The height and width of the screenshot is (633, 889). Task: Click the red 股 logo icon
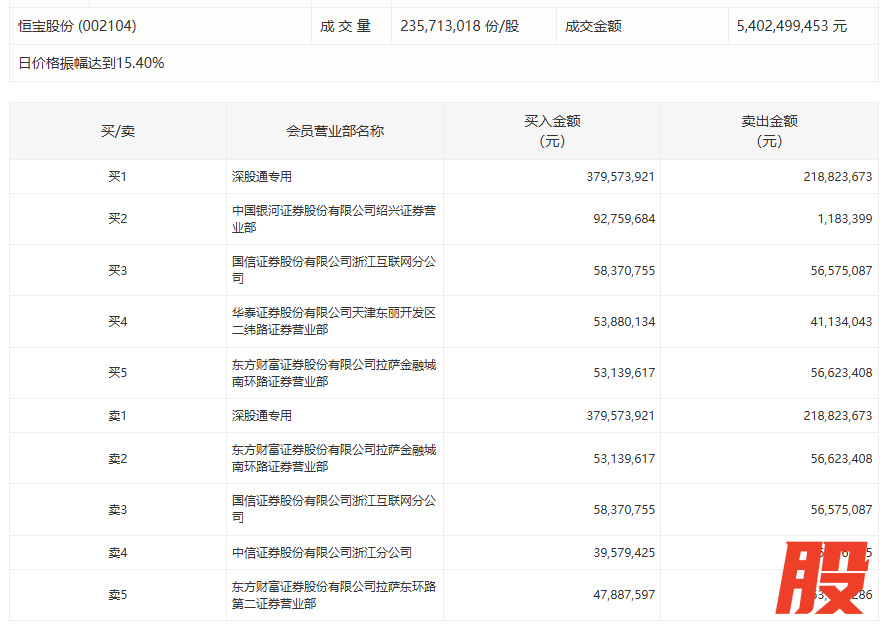(x=825, y=578)
